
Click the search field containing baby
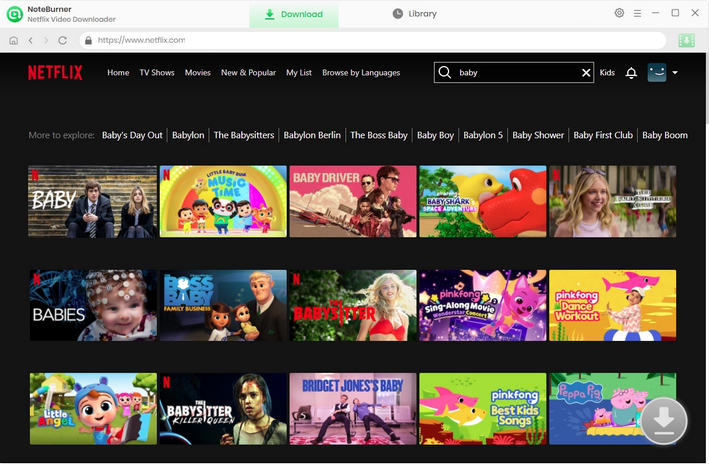514,72
